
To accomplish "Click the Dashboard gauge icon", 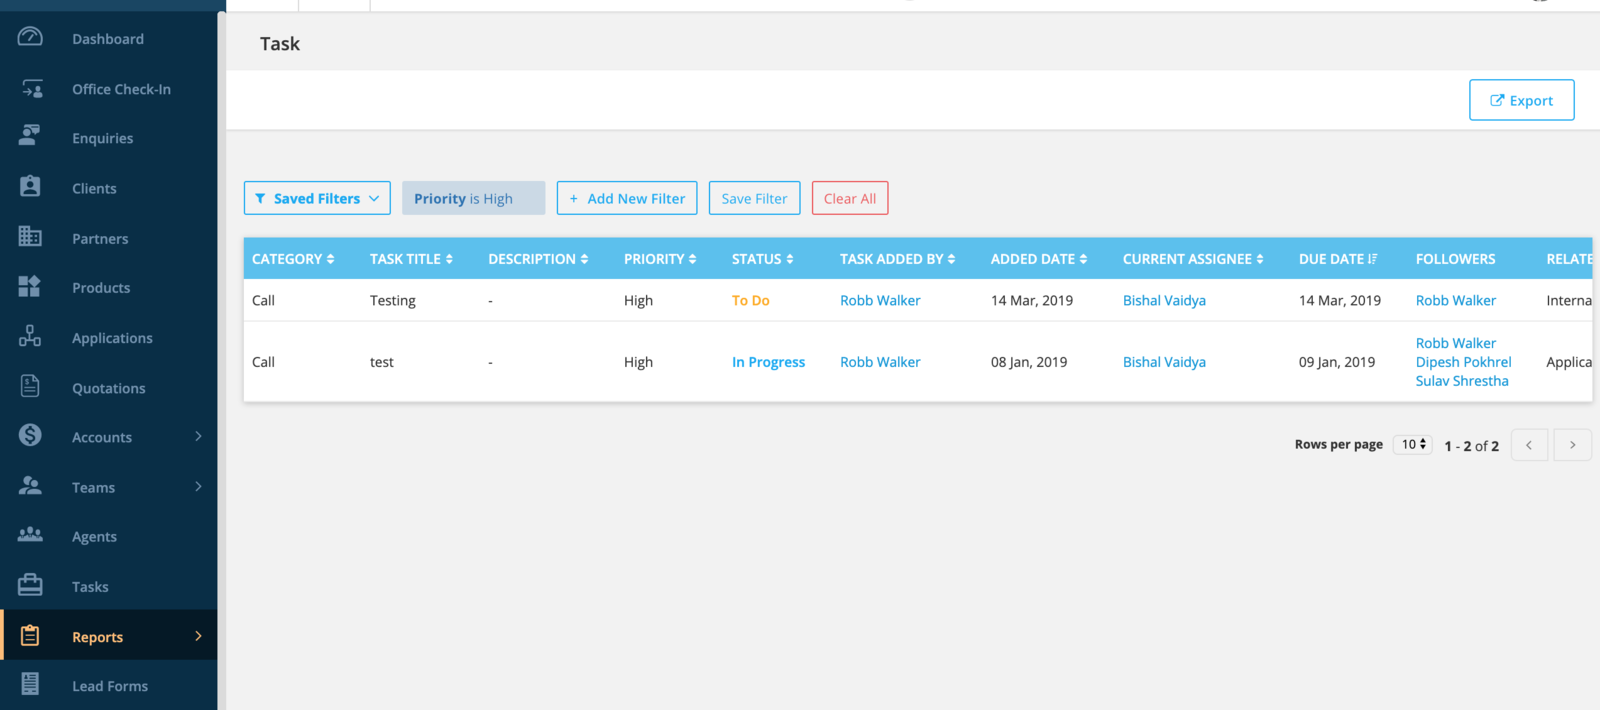I will click(30, 37).
